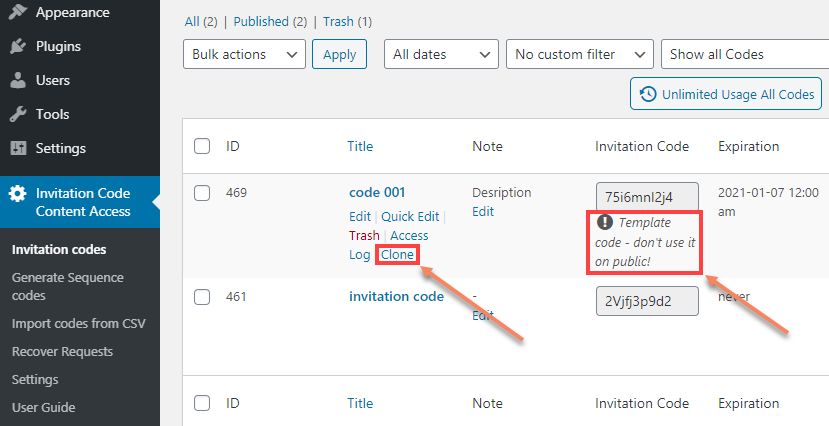The width and height of the screenshot is (829, 426).
Task: Click the Plugins plug icon
Action: point(18,46)
